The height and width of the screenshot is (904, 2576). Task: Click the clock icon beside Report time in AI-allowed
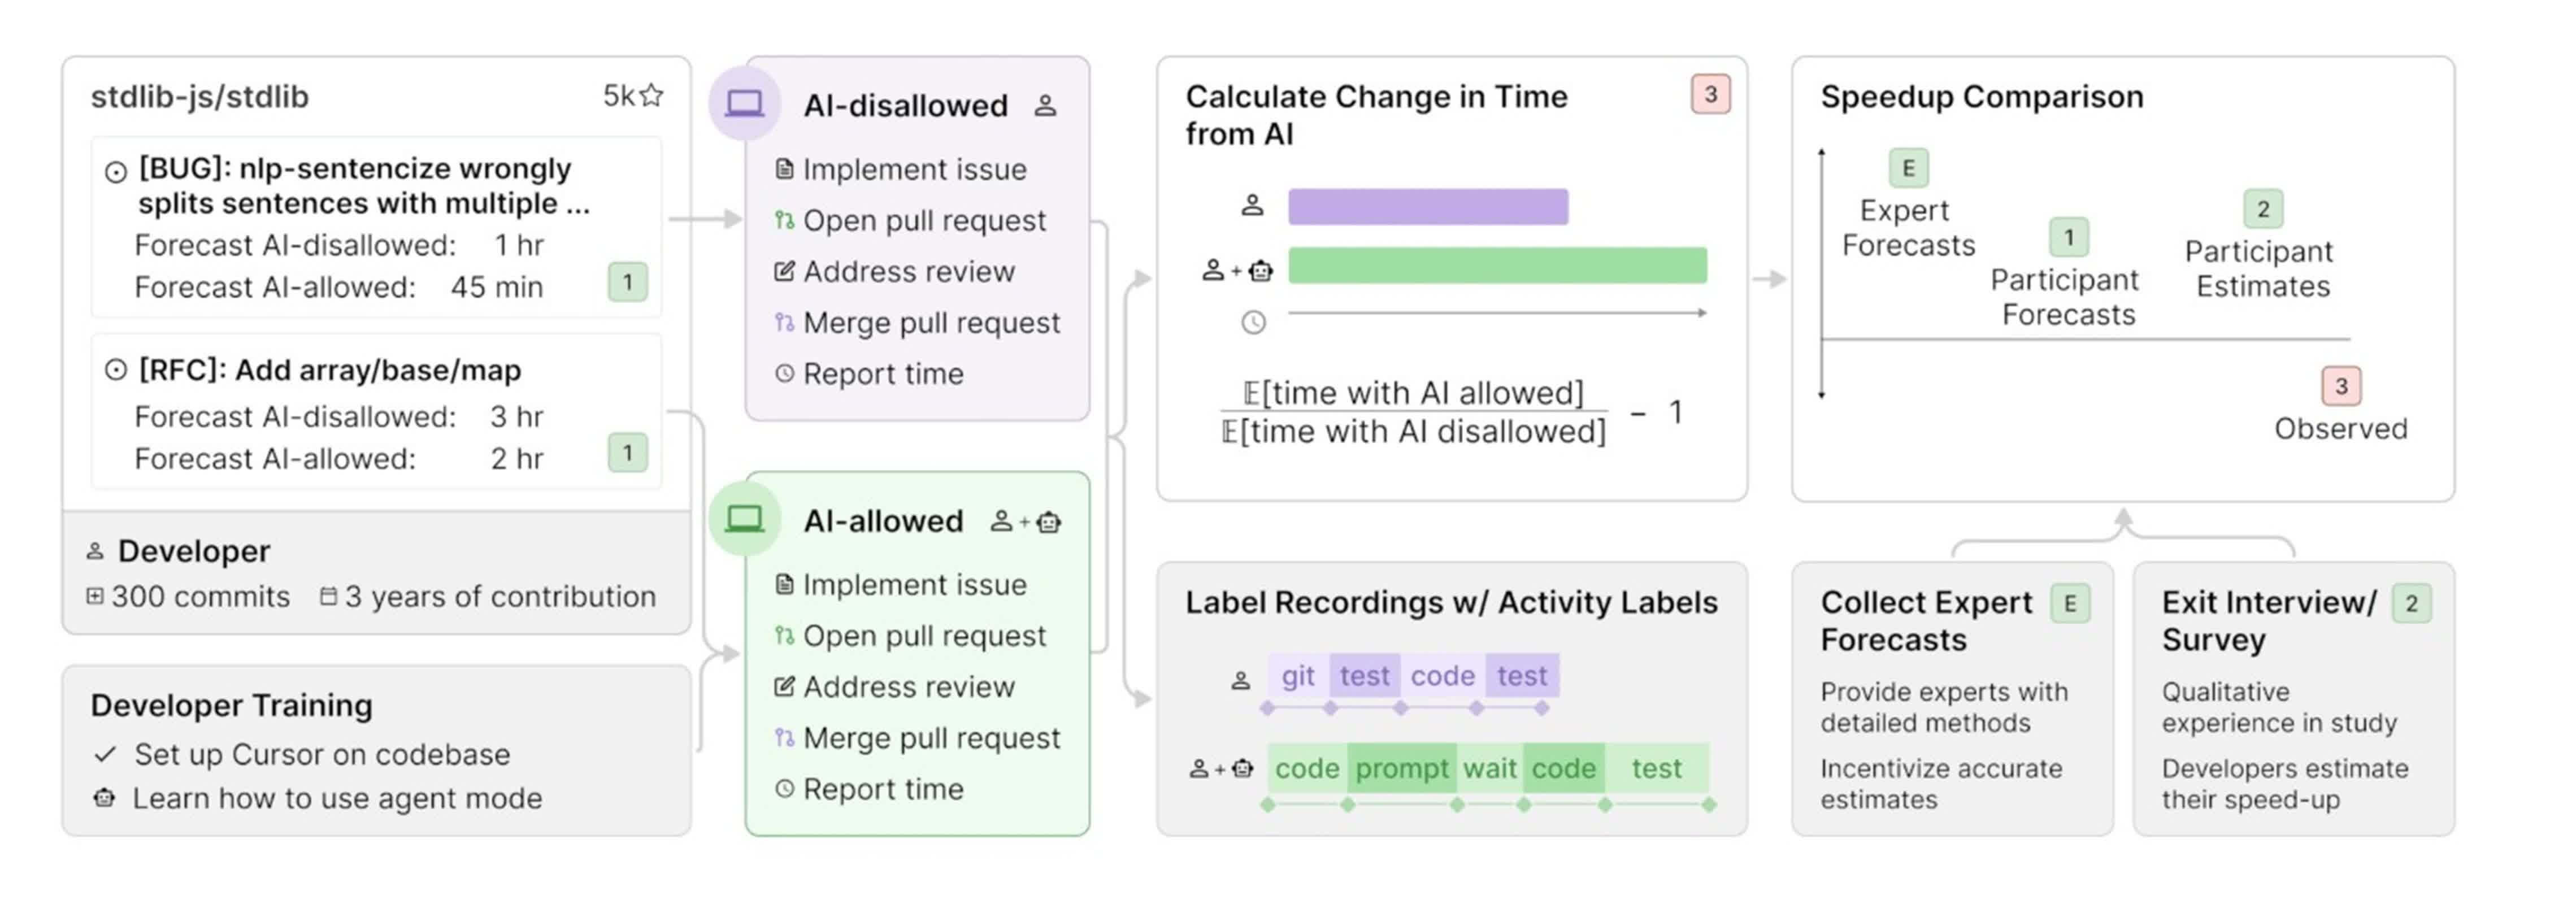point(785,789)
